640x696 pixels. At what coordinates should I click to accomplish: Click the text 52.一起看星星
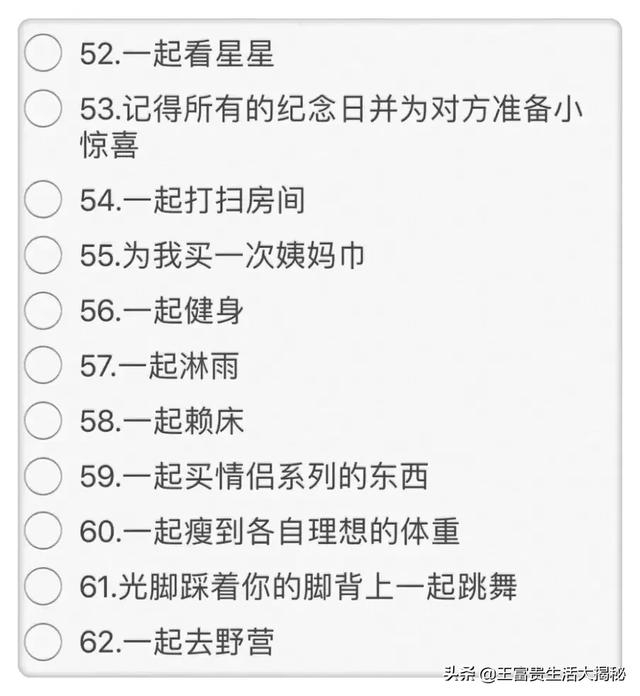pyautogui.click(x=177, y=53)
